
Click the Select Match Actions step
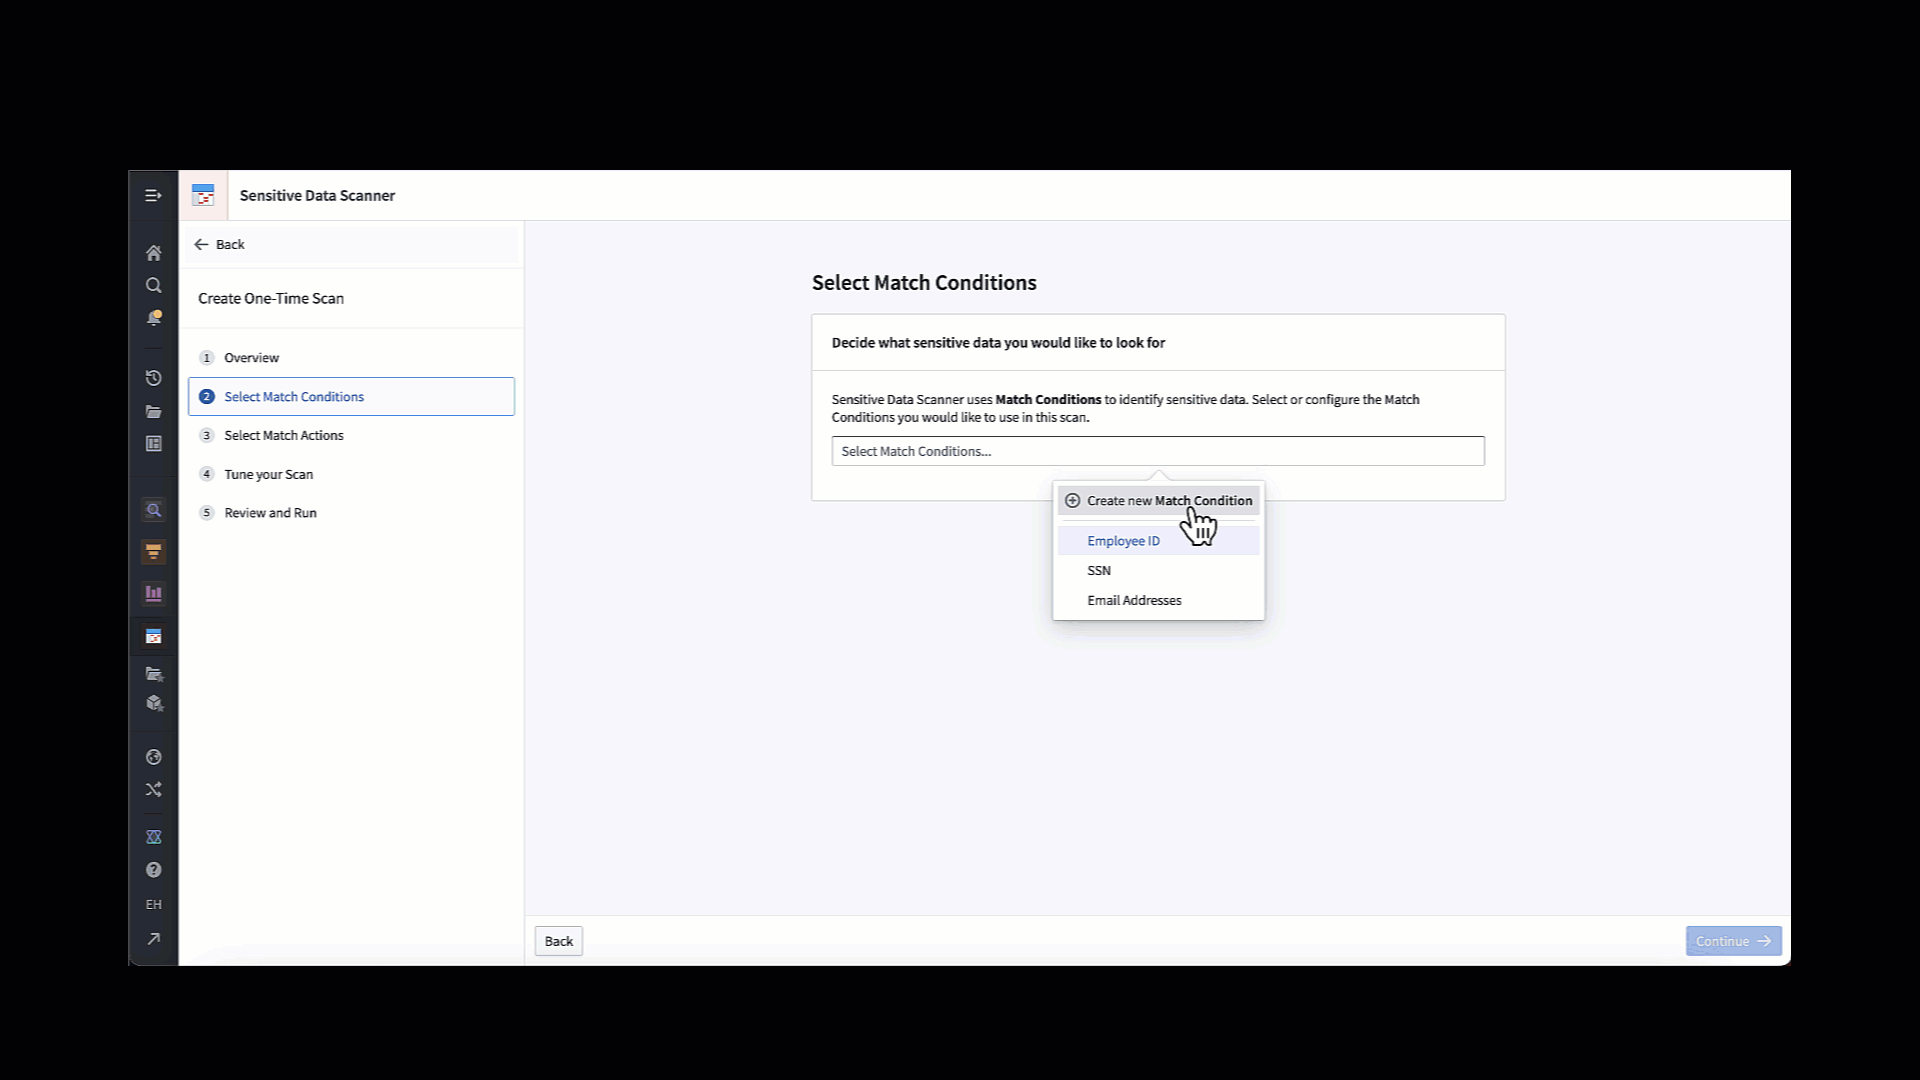[284, 435]
